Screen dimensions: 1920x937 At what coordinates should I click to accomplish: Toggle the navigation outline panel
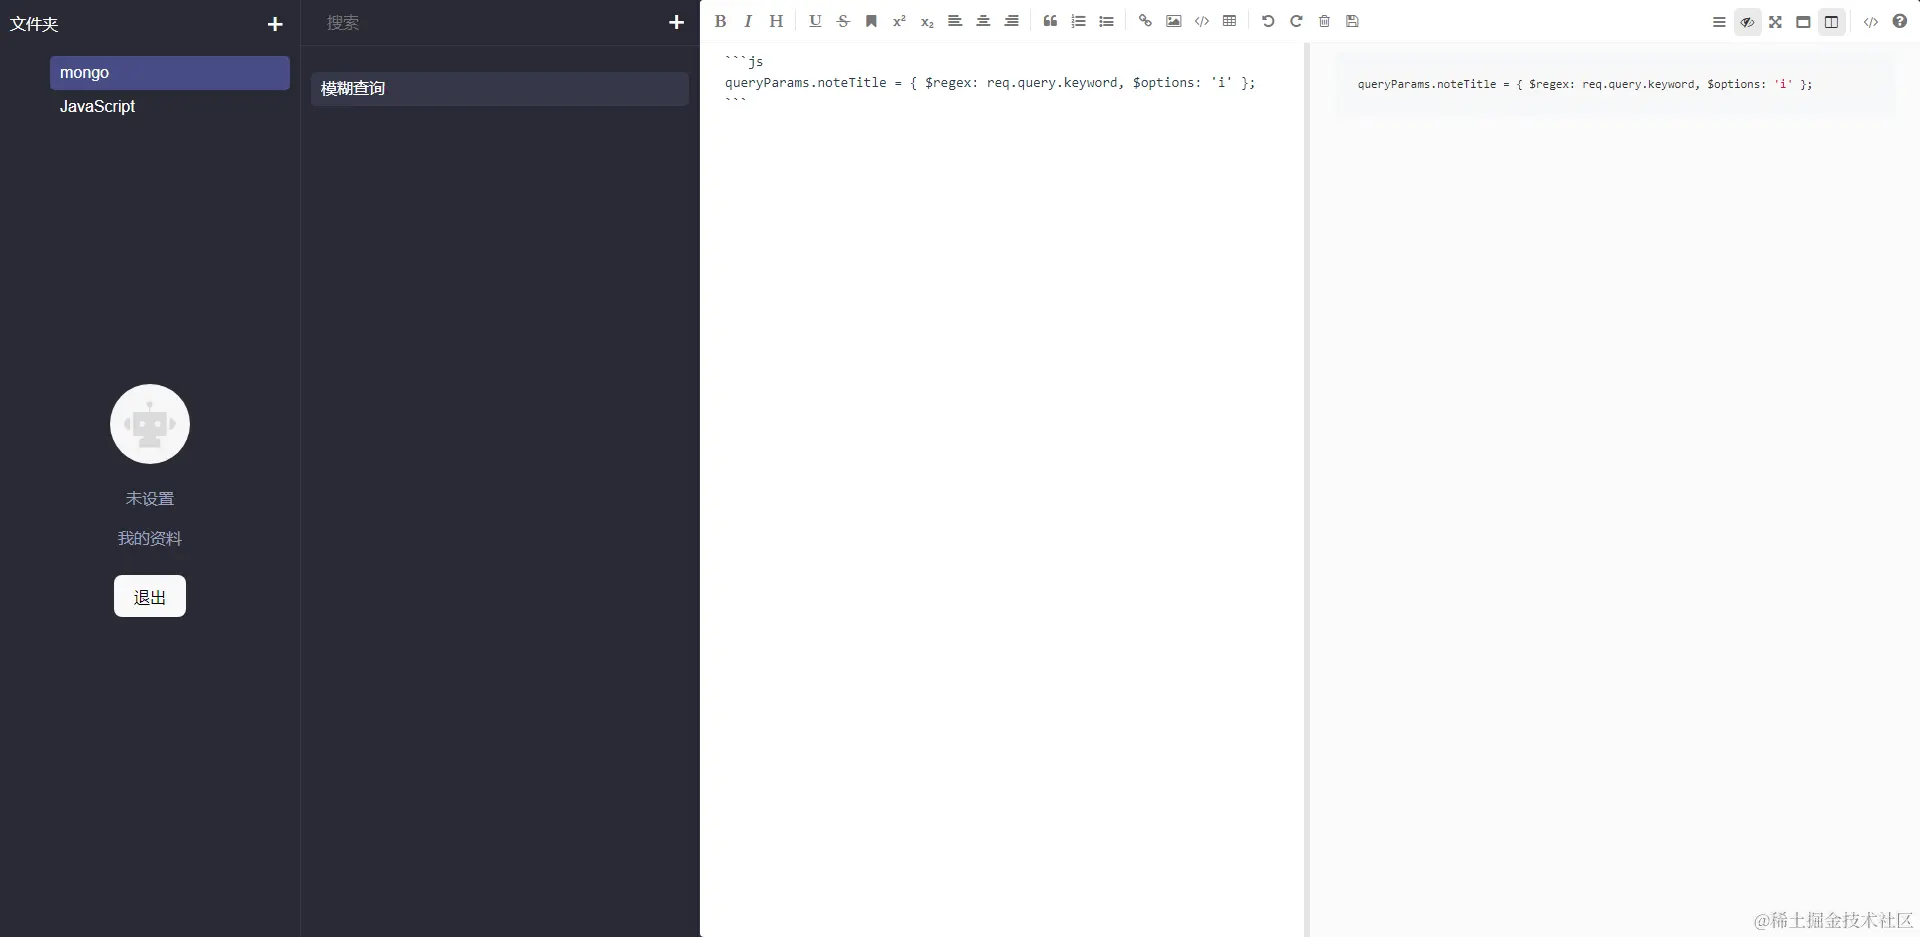coord(1719,22)
